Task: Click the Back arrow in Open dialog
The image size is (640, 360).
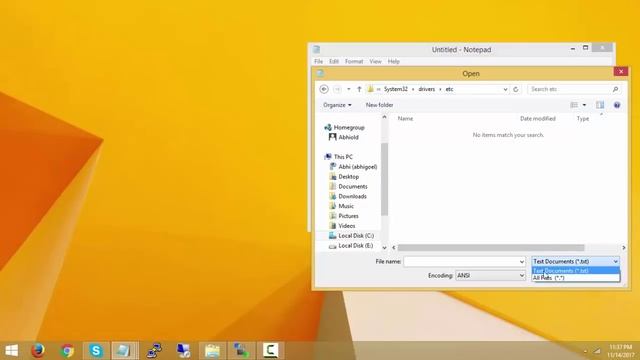Action: pos(324,89)
